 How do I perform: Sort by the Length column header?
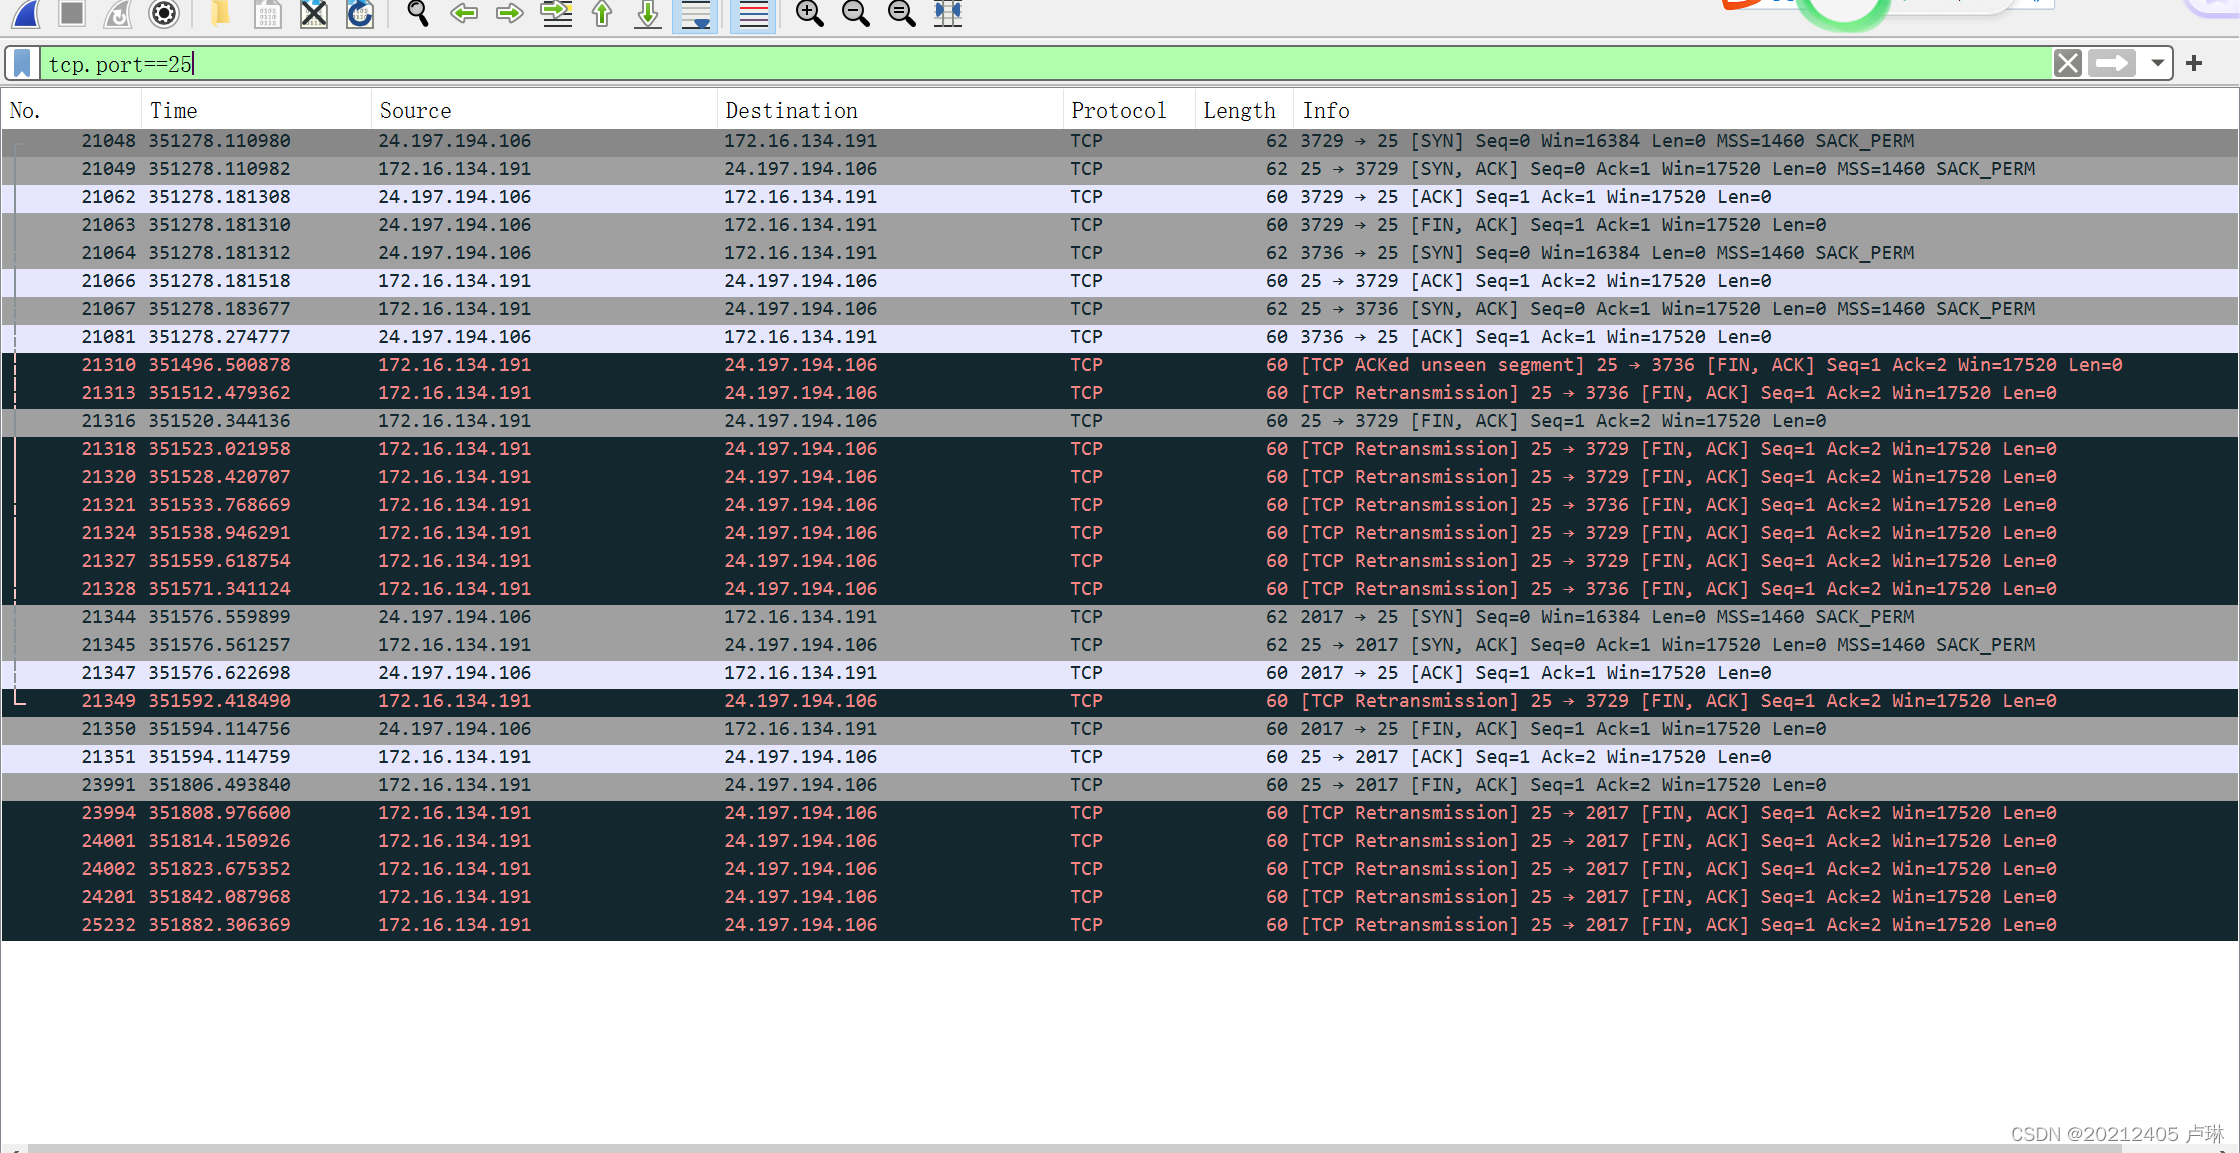point(1244,111)
